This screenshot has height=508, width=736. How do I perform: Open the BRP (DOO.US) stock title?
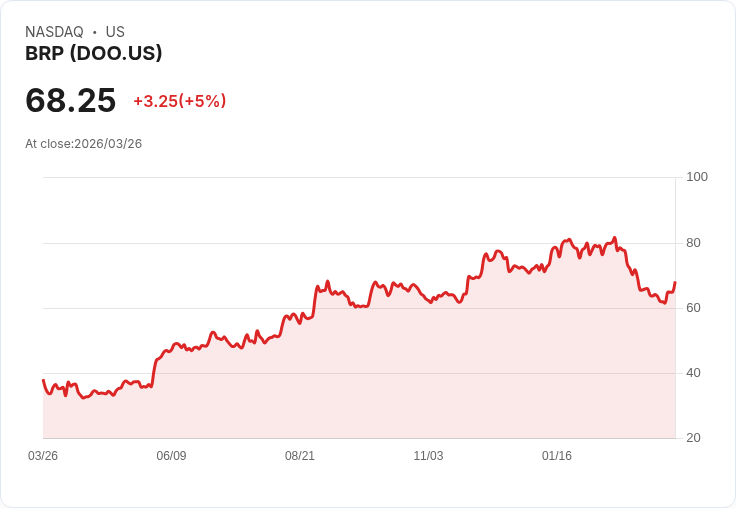[93, 54]
